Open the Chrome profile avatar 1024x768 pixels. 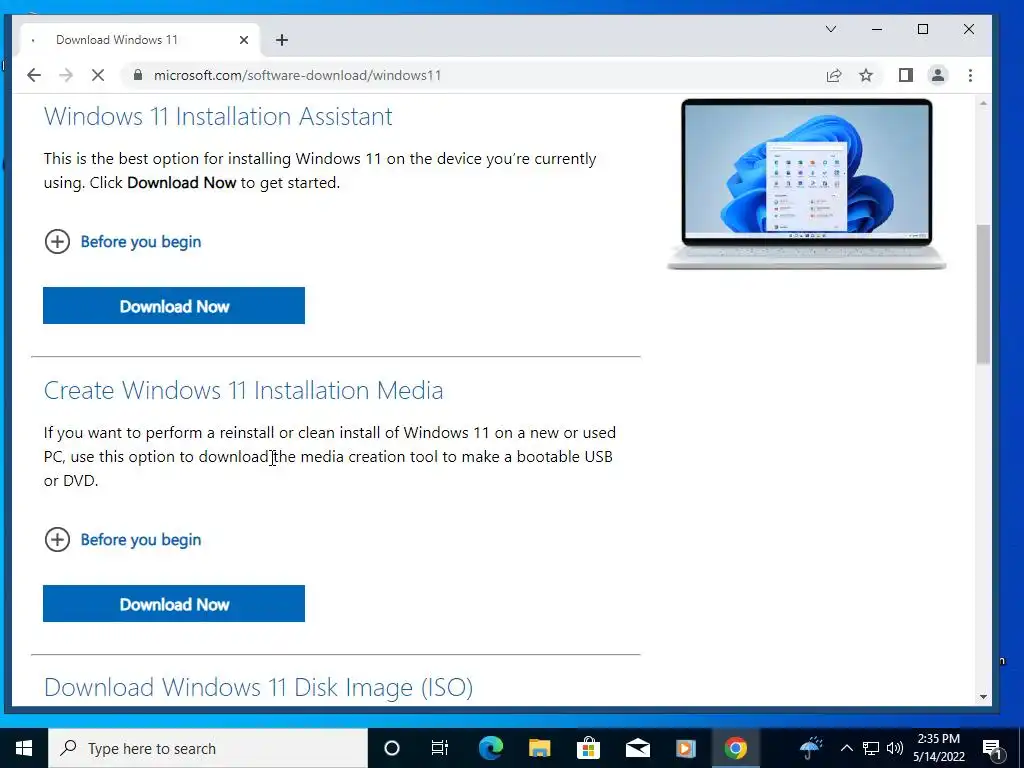[x=938, y=75]
